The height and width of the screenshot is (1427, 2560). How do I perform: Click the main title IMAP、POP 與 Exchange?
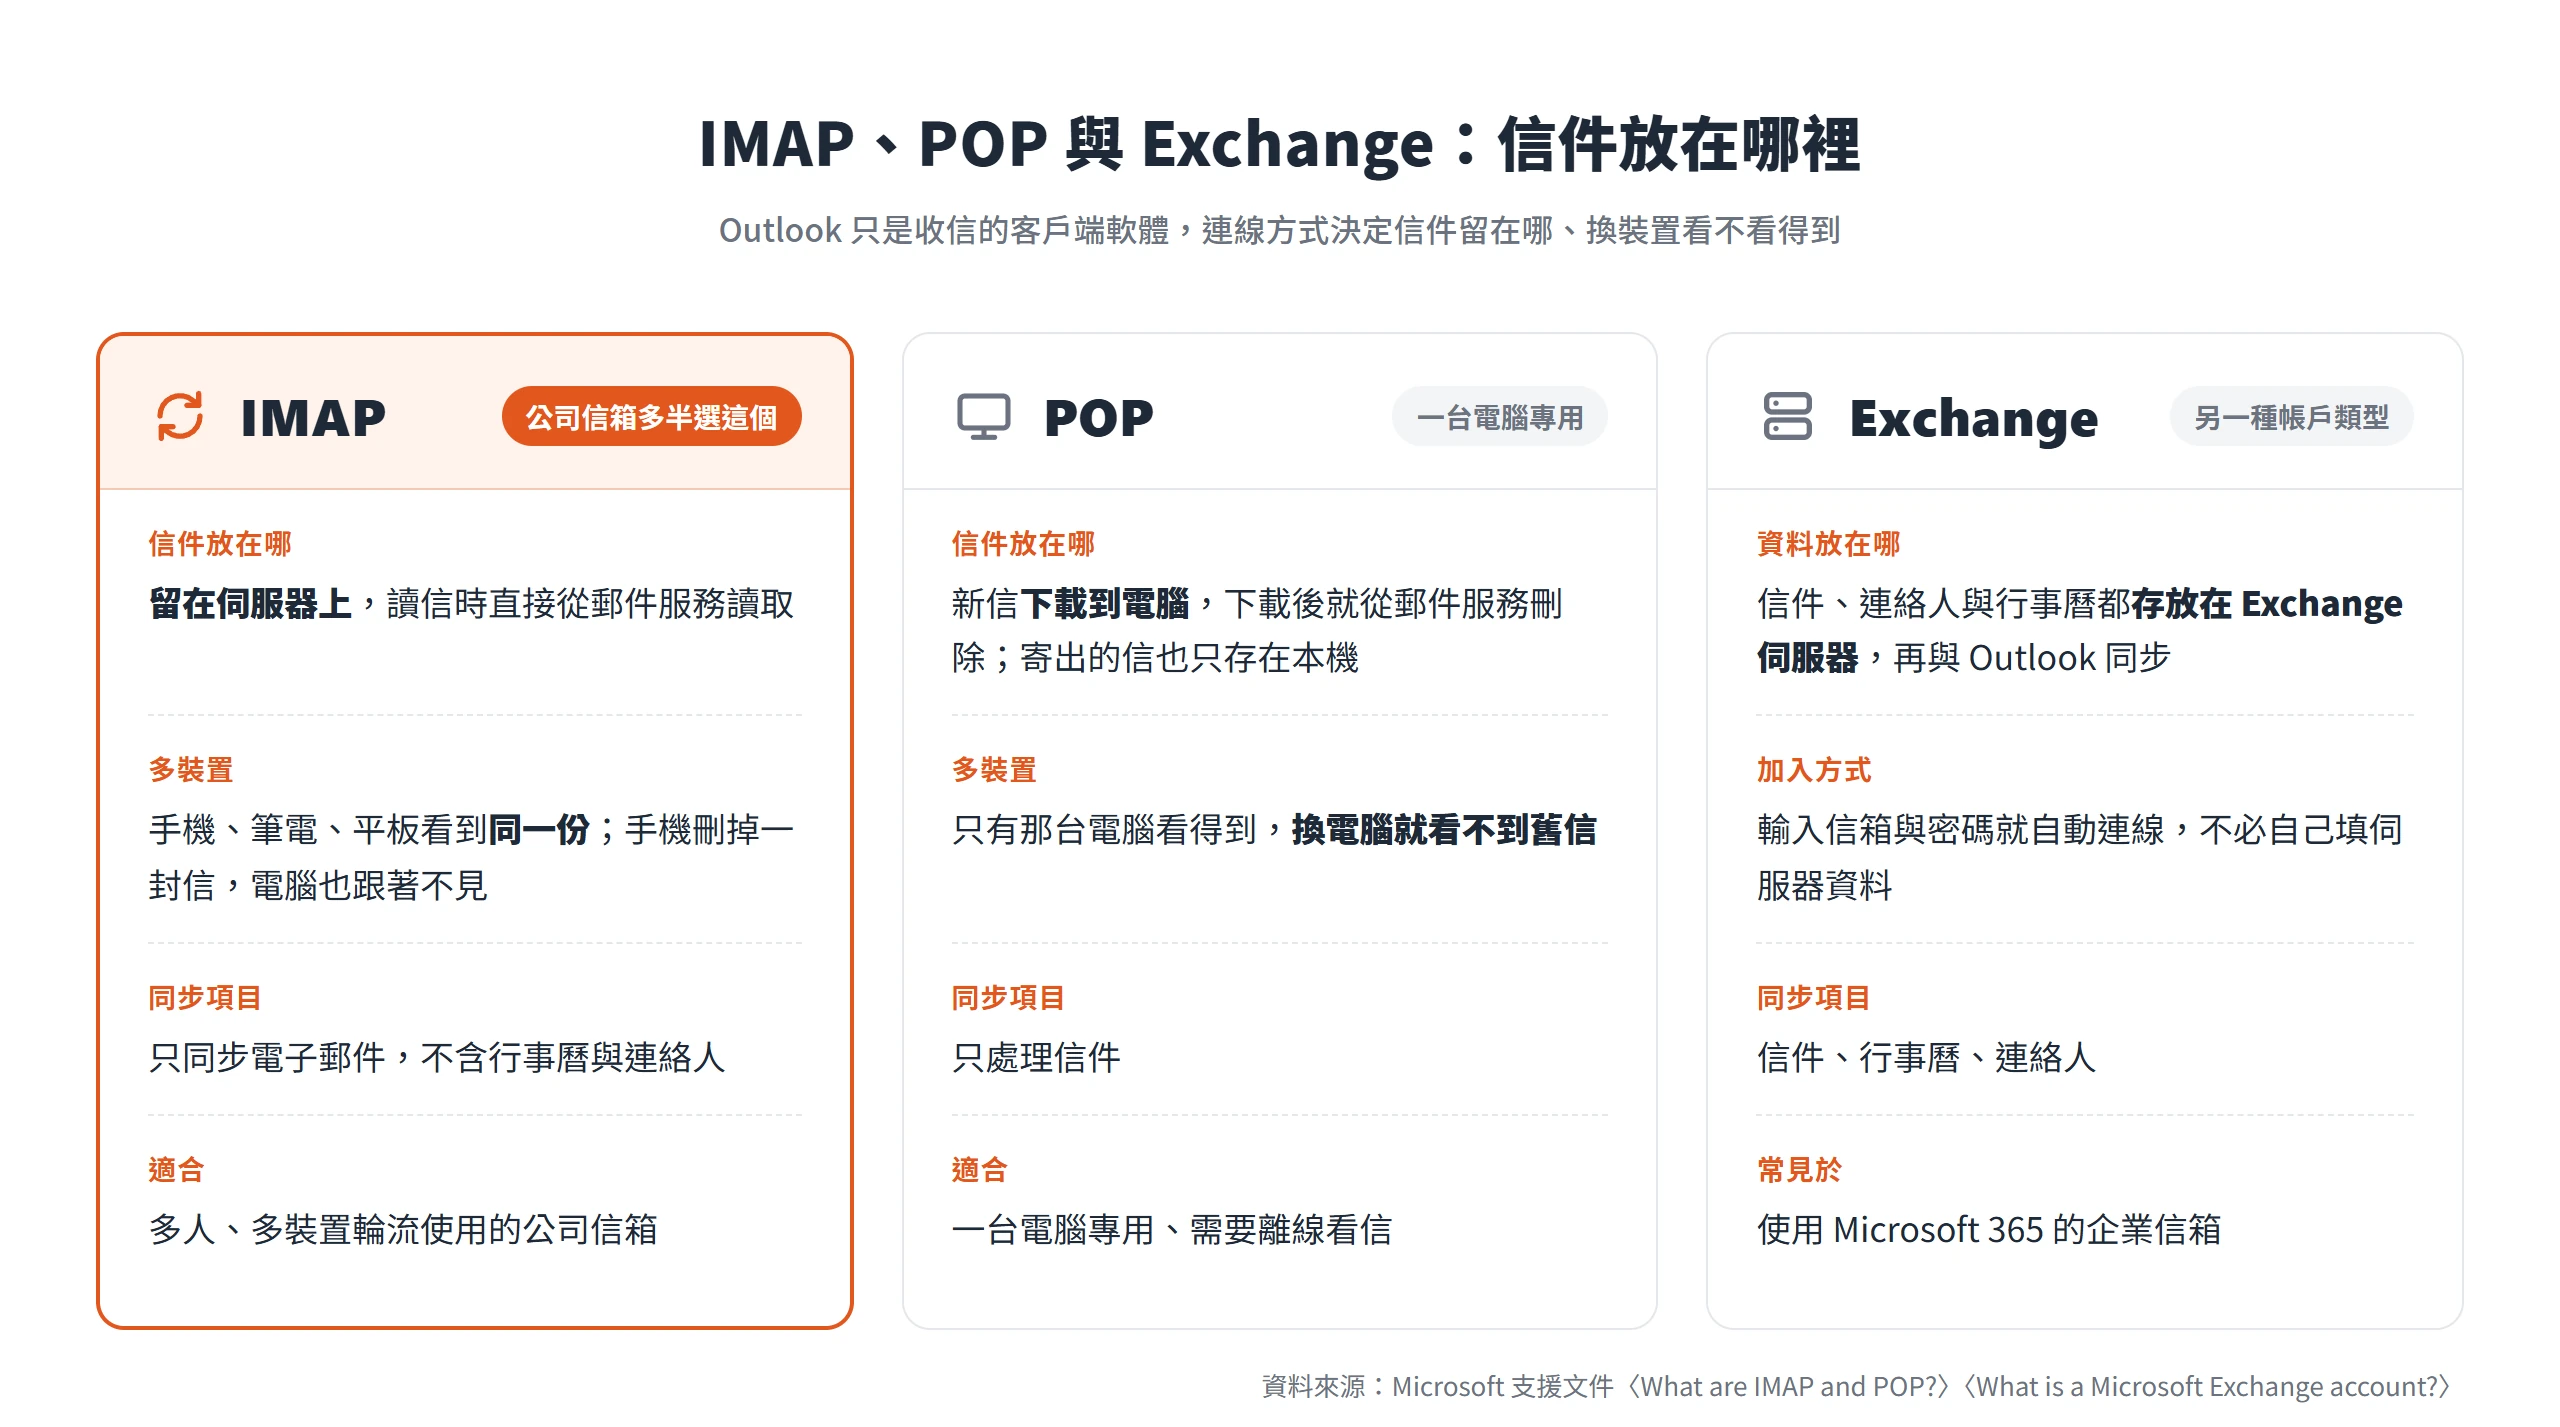[1279, 145]
